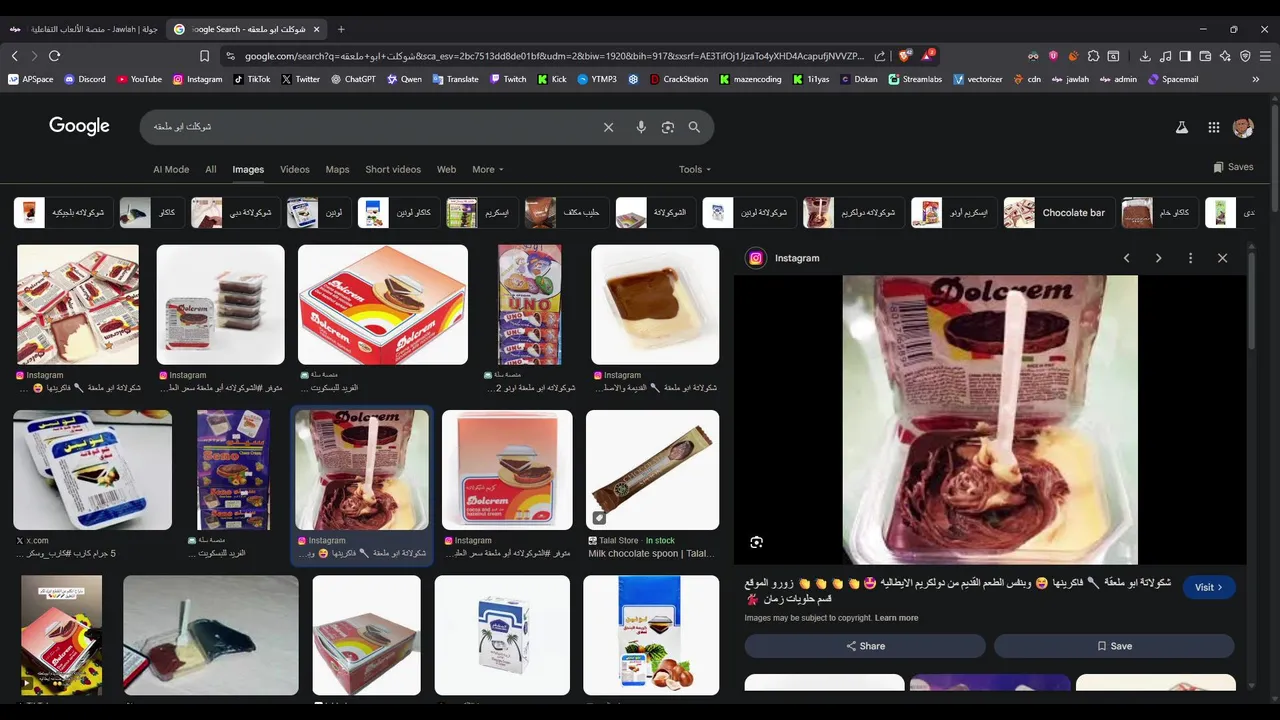Screen dimensions: 1280x720
Task: Click the browser back arrow
Action: coord(14,56)
